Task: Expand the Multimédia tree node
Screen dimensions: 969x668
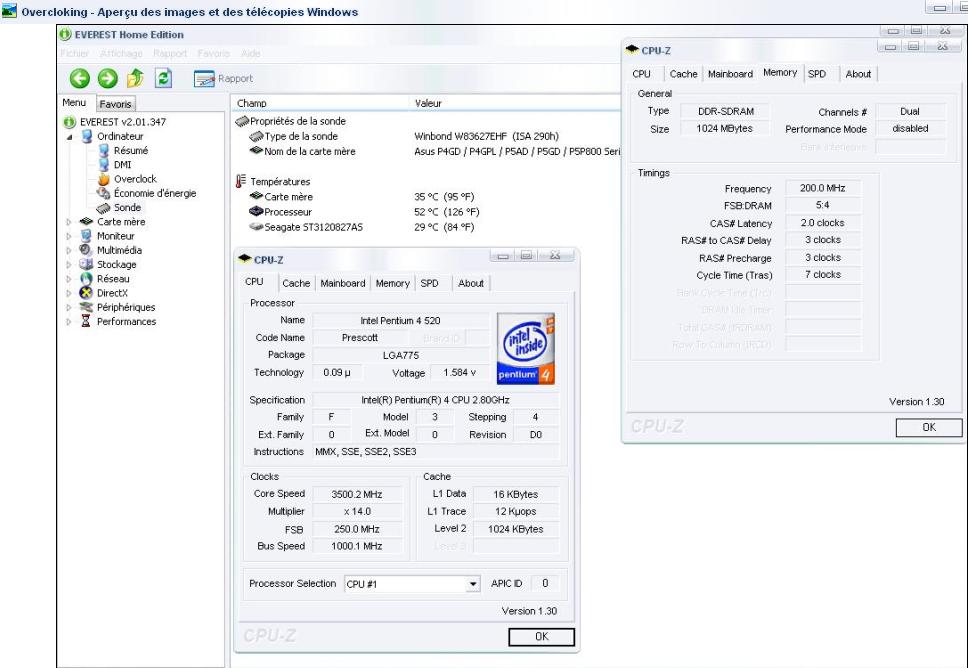Action: (x=69, y=250)
